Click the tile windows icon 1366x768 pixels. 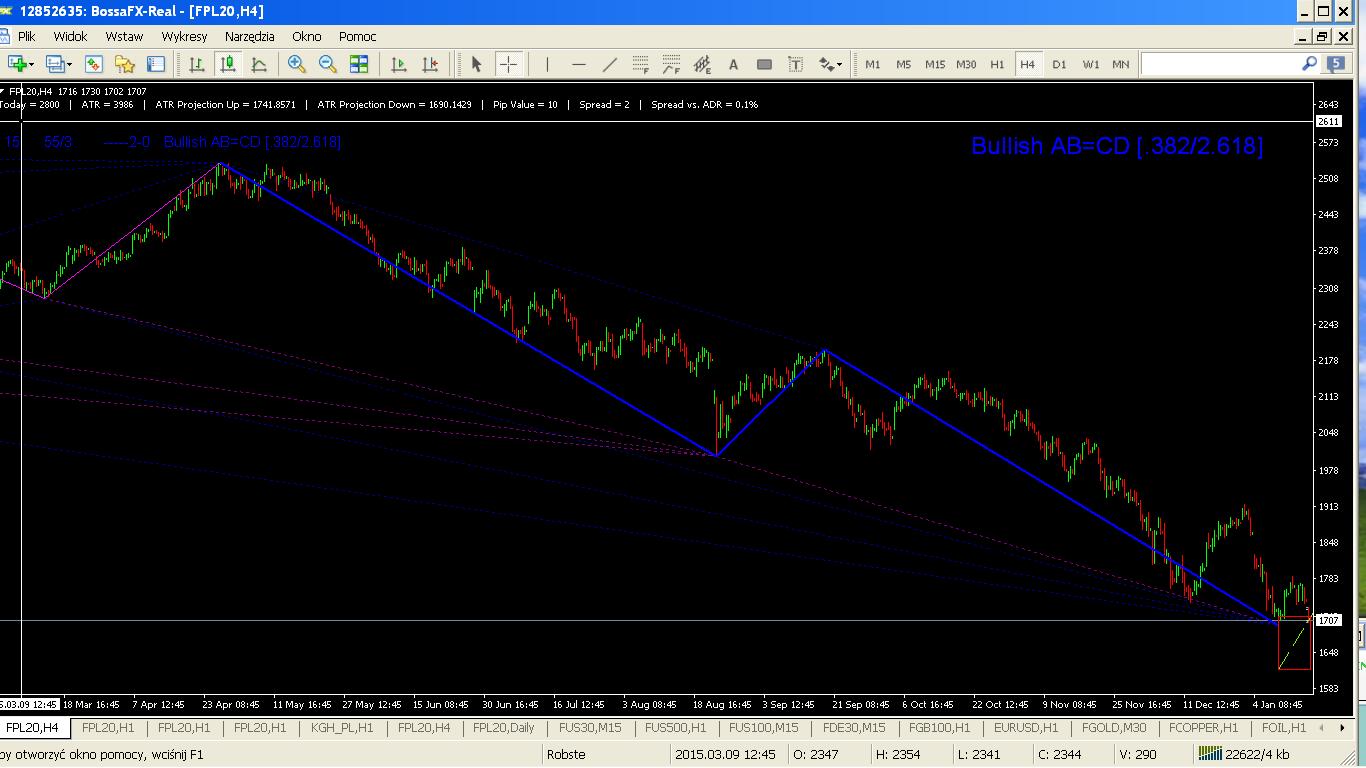[x=359, y=64]
